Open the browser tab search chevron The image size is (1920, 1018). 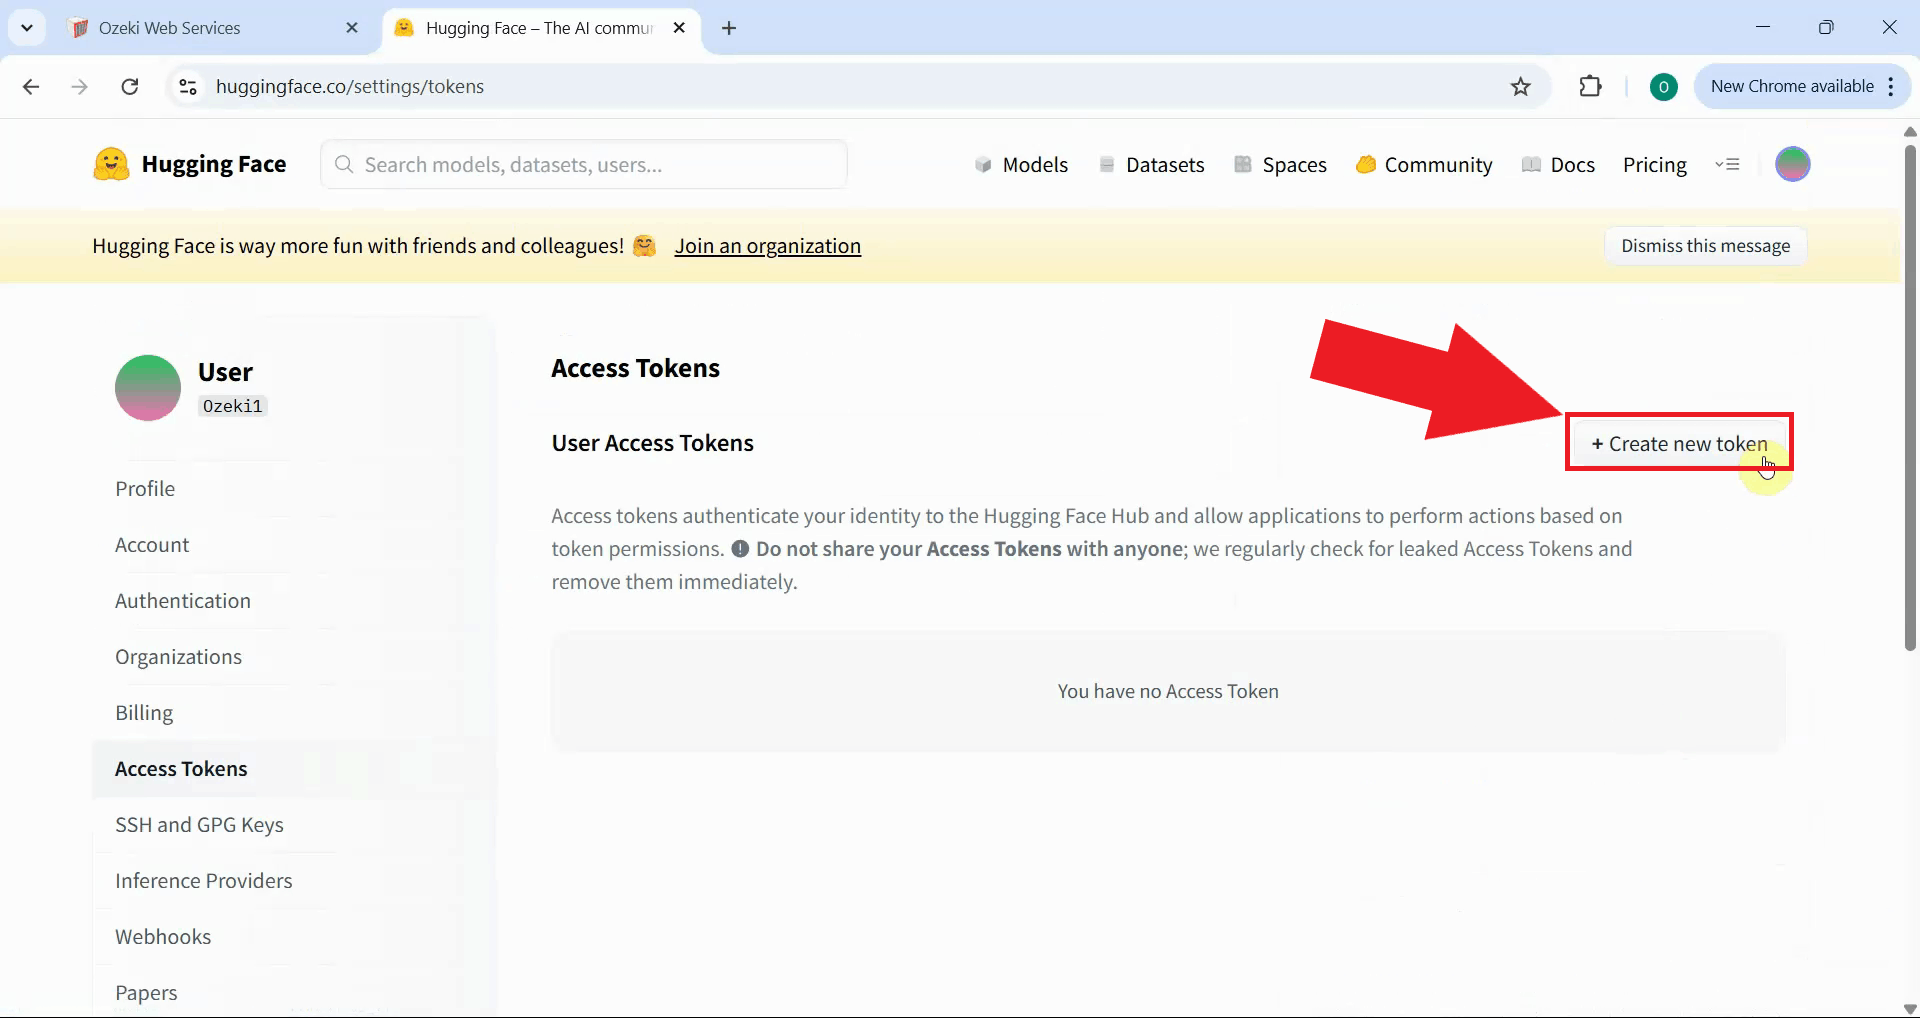click(x=27, y=27)
